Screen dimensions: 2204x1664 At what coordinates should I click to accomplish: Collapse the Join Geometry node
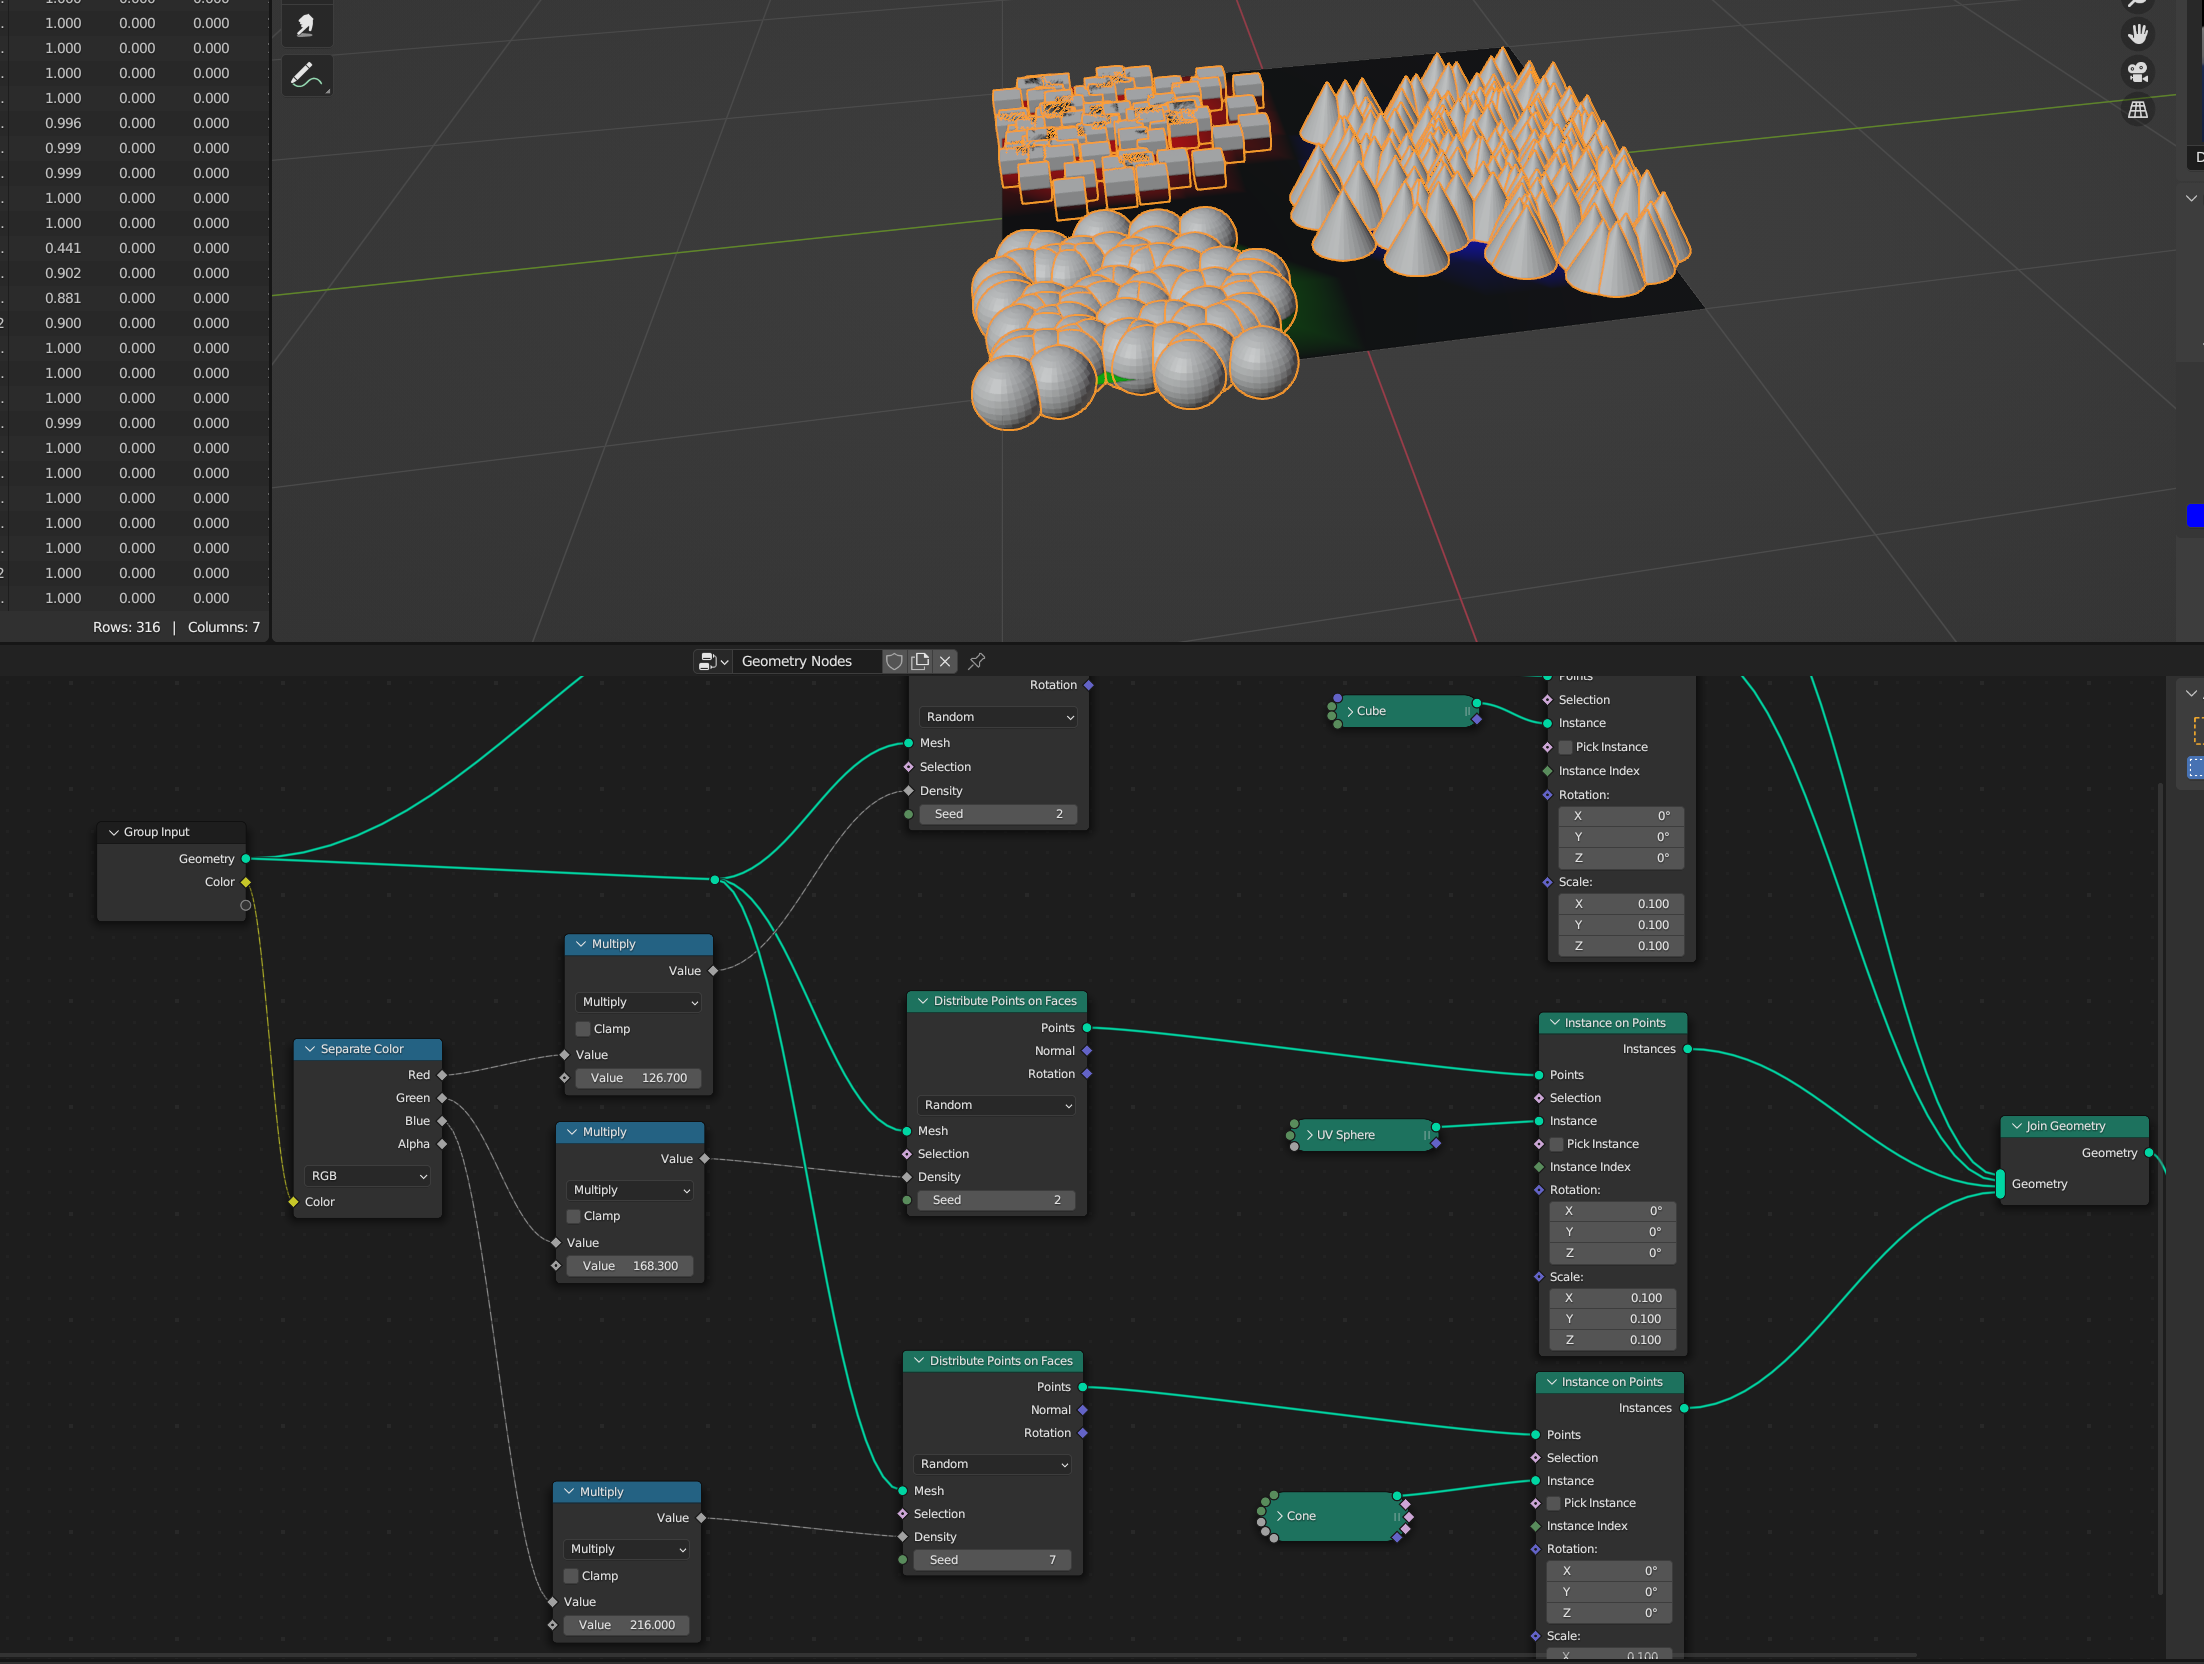click(x=2017, y=1126)
